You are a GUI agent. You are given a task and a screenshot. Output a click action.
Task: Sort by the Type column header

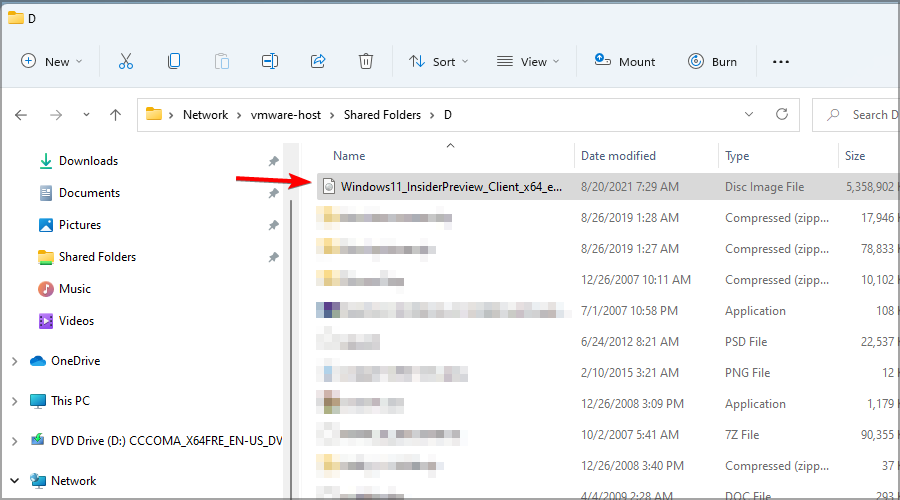737,156
